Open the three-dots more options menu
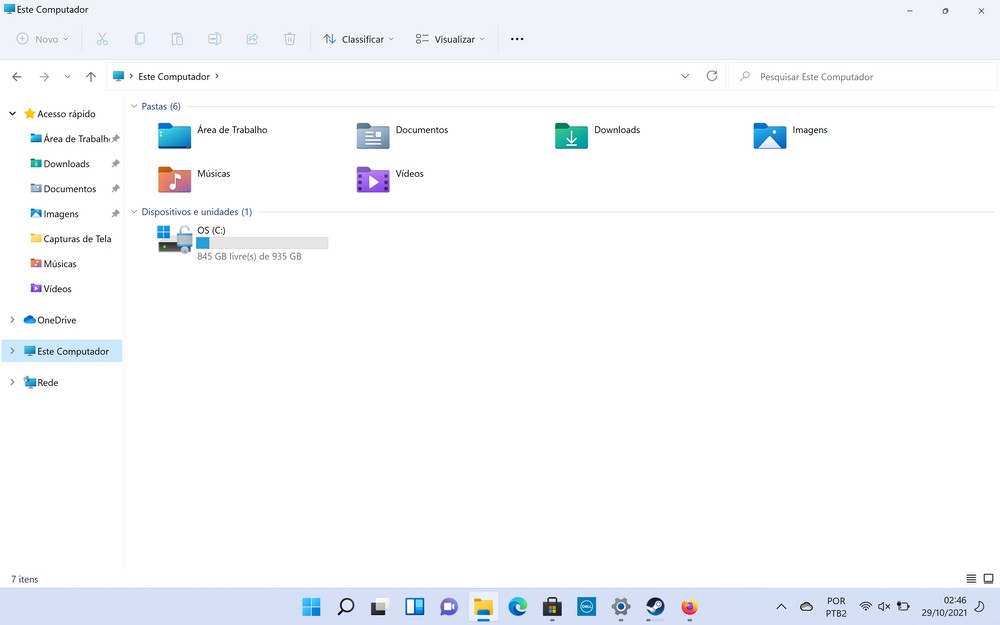Image resolution: width=1000 pixels, height=625 pixels. tap(517, 39)
